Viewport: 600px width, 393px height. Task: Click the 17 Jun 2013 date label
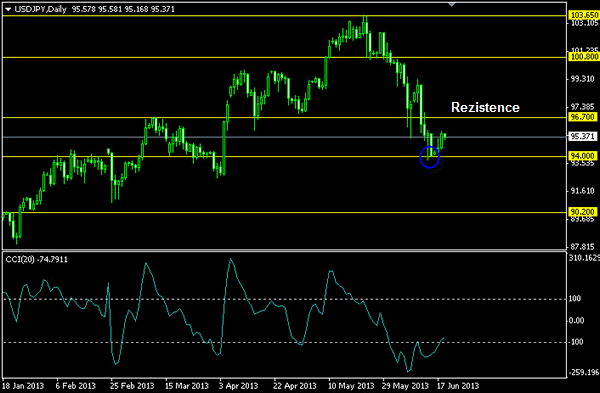coord(458,386)
